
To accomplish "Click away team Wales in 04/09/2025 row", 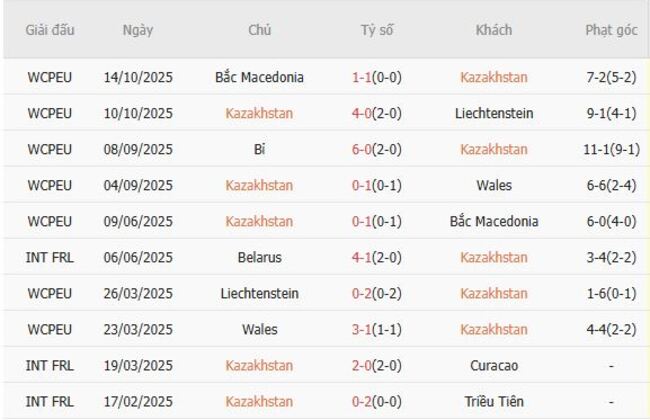I will pos(493,185).
